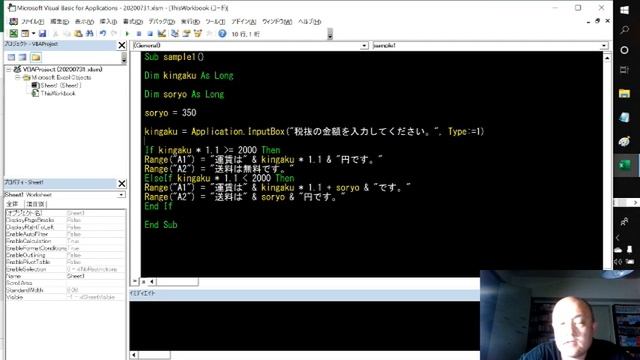Undo the last edit using the toolbar

click(103, 33)
